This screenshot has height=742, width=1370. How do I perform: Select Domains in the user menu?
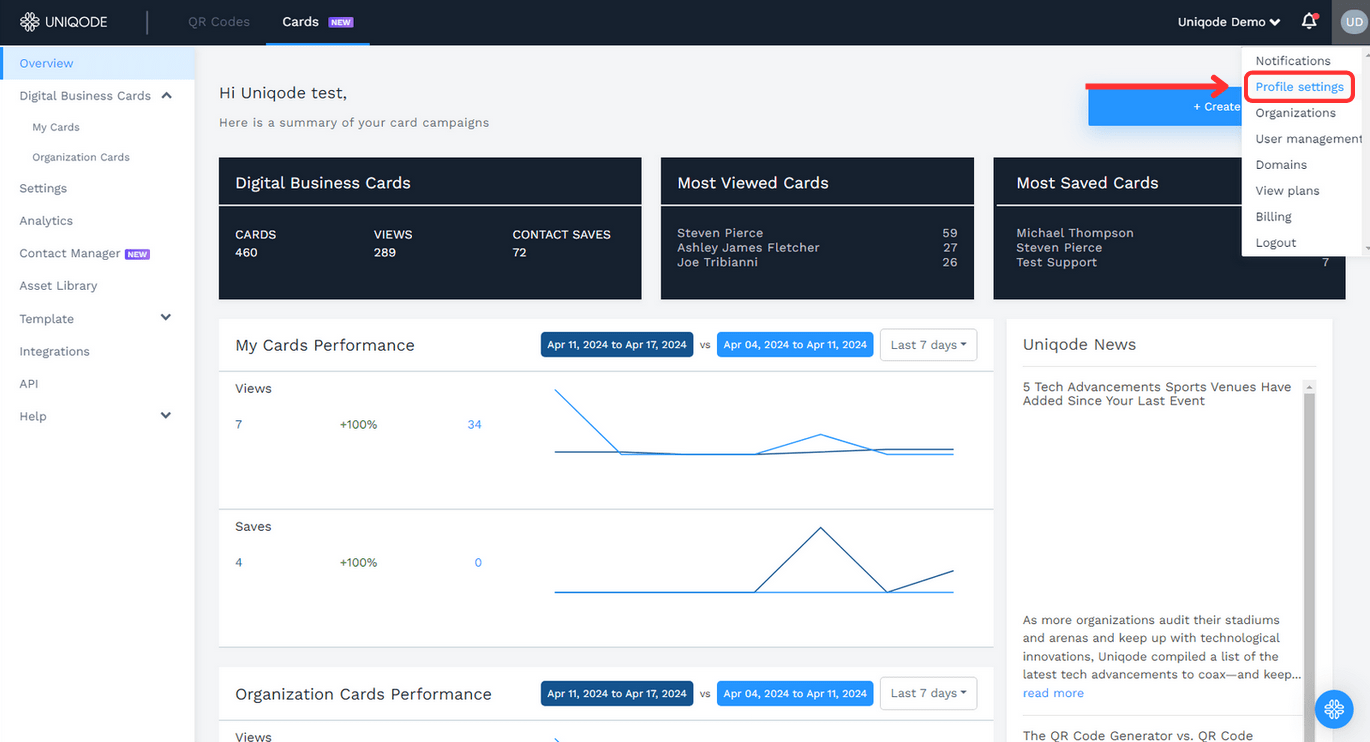1281,165
